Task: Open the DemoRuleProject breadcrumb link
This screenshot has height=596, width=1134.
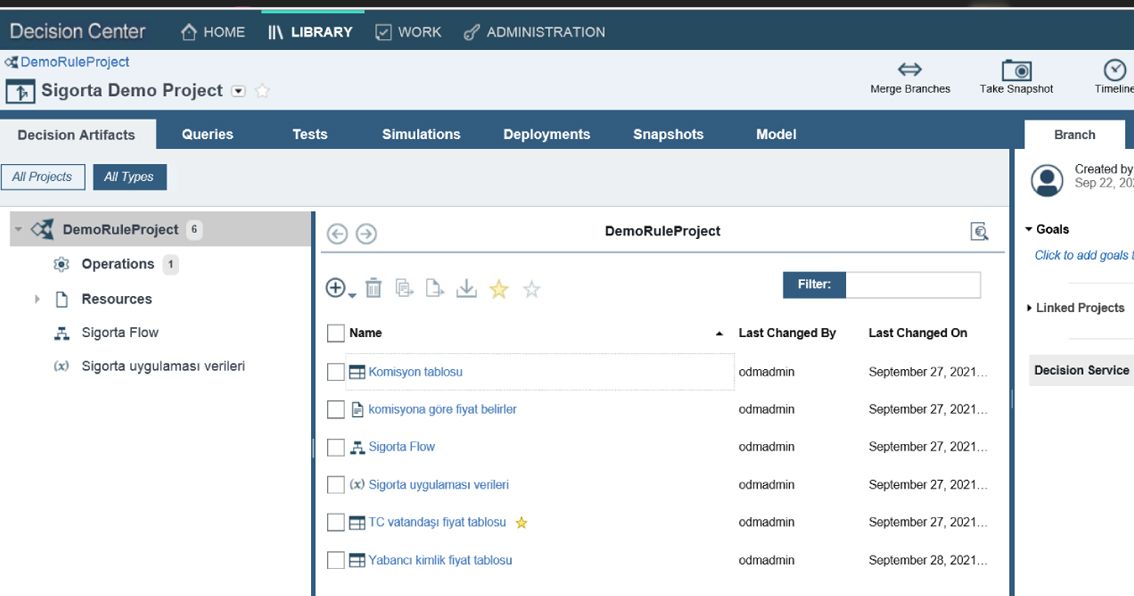Action: pyautogui.click(x=74, y=62)
